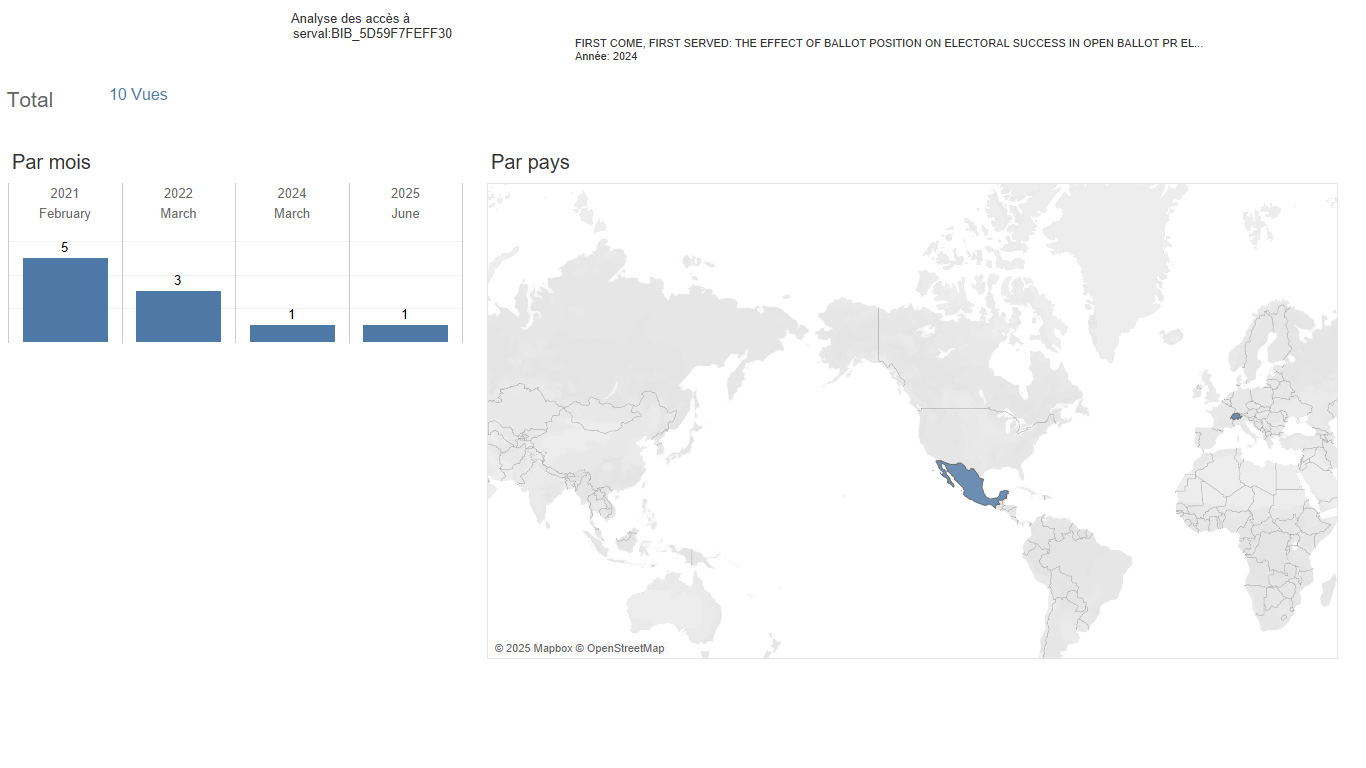
Task: Click the 'March' label under 2024
Action: [292, 214]
